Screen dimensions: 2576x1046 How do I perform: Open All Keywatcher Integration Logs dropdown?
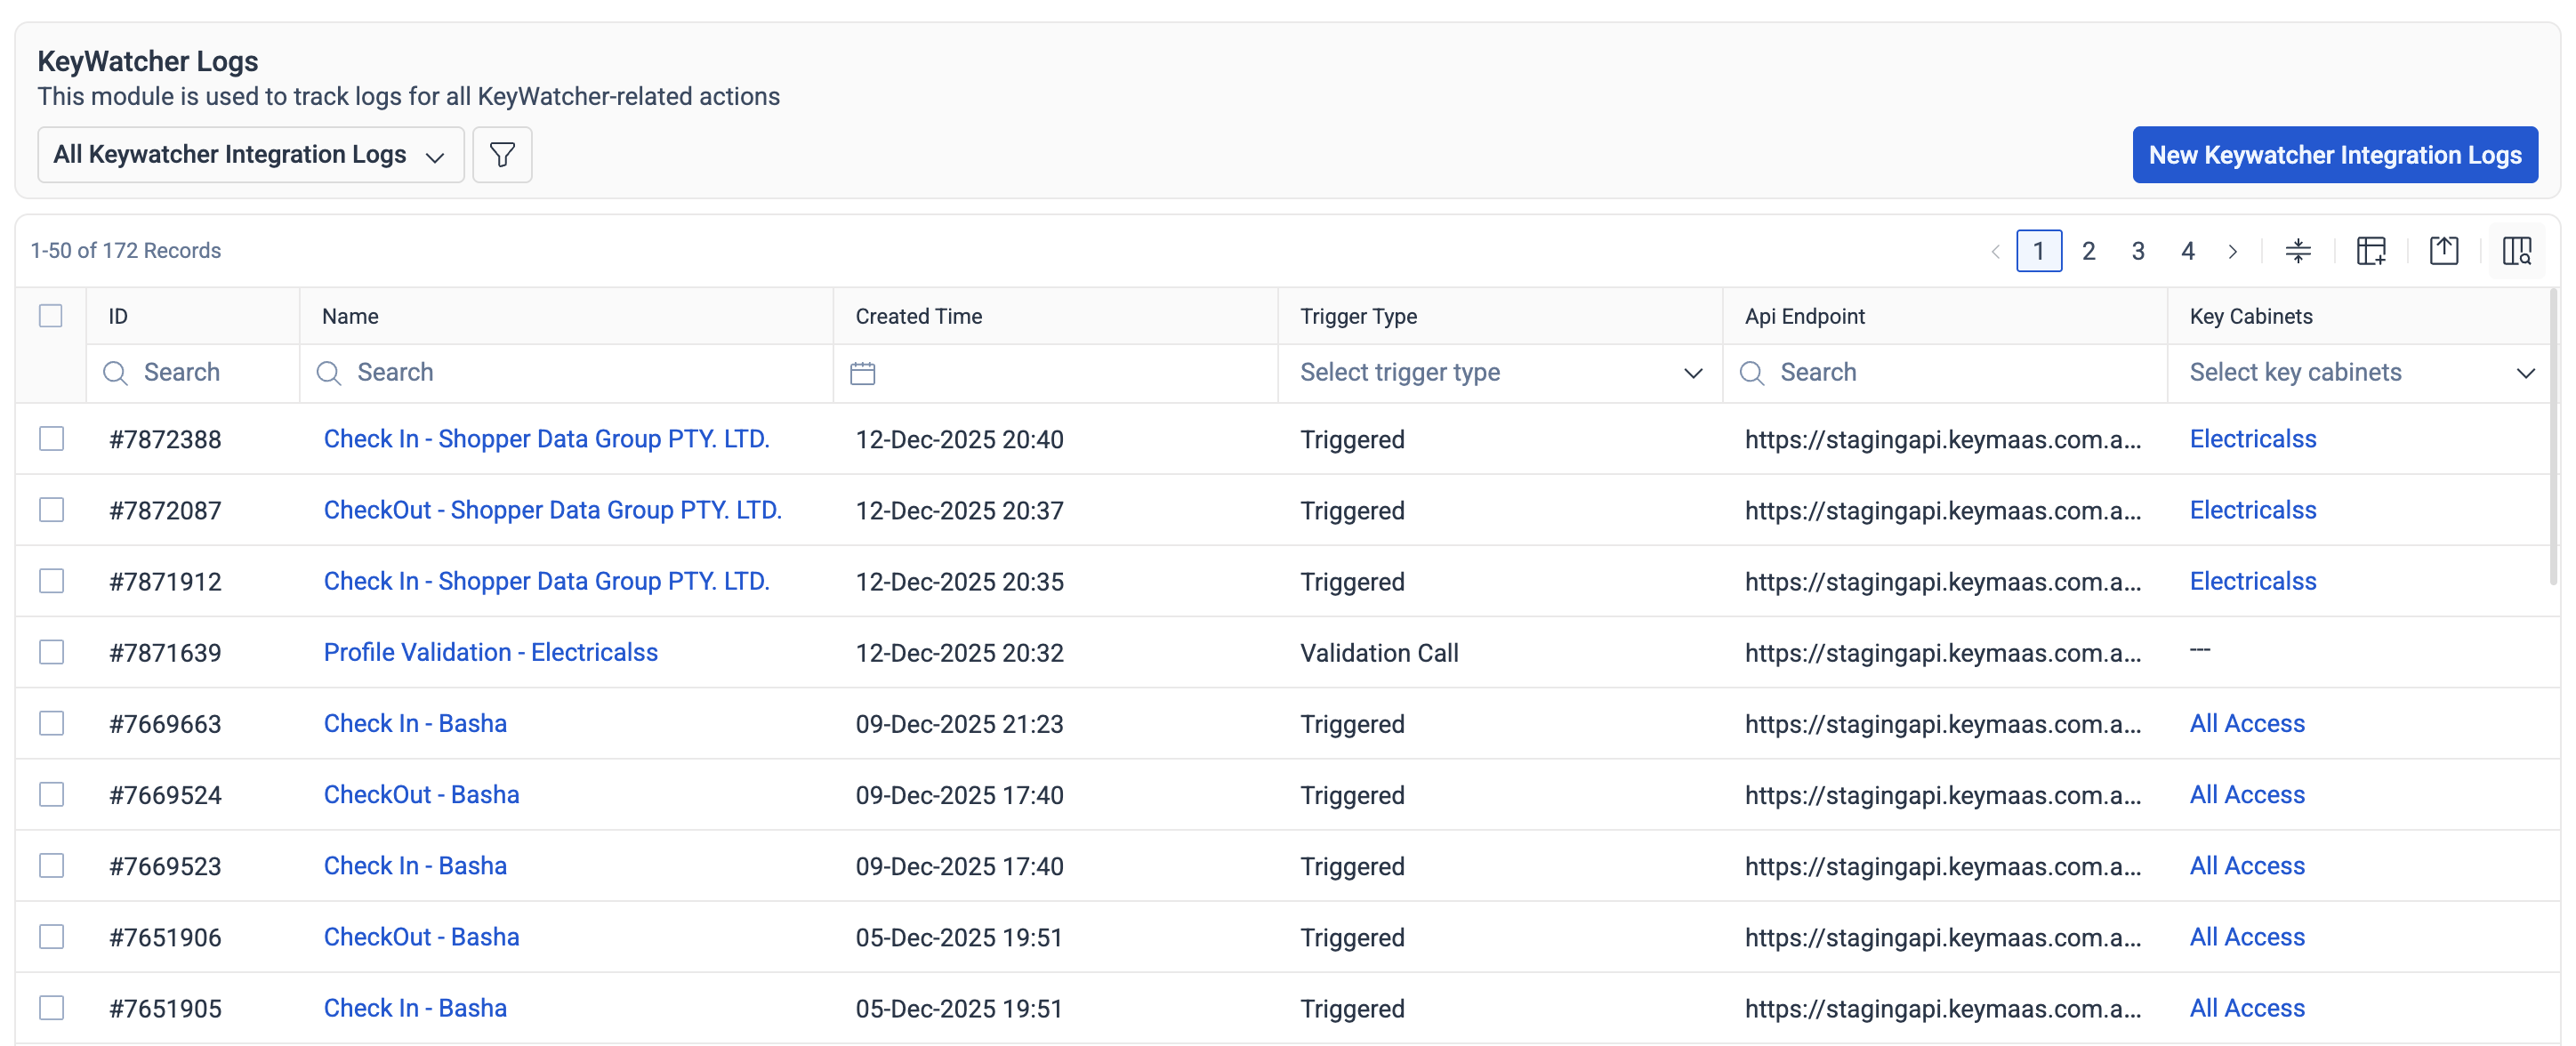click(x=250, y=155)
